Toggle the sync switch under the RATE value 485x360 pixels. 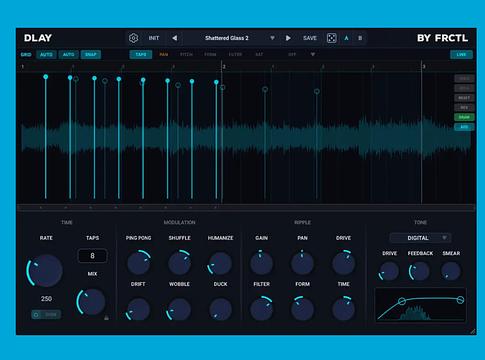46,314
